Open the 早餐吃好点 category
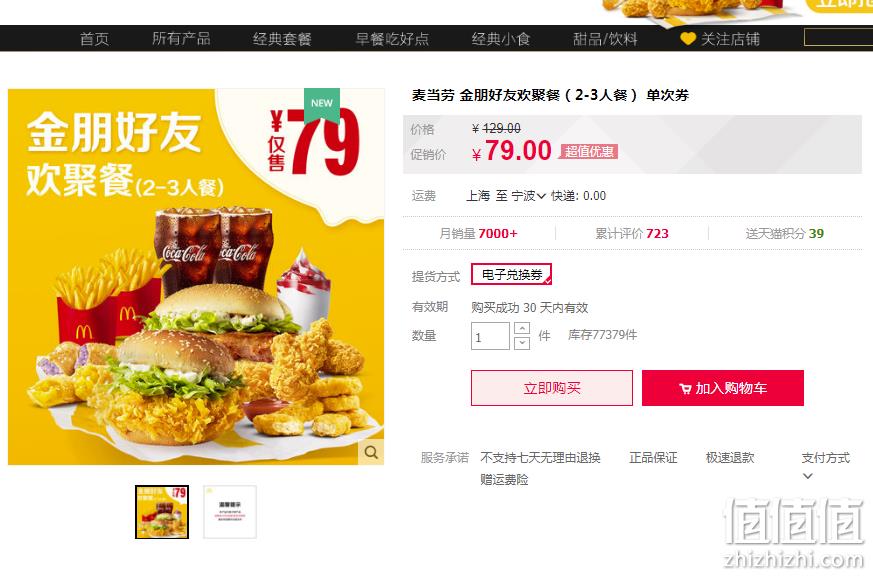 (x=392, y=39)
